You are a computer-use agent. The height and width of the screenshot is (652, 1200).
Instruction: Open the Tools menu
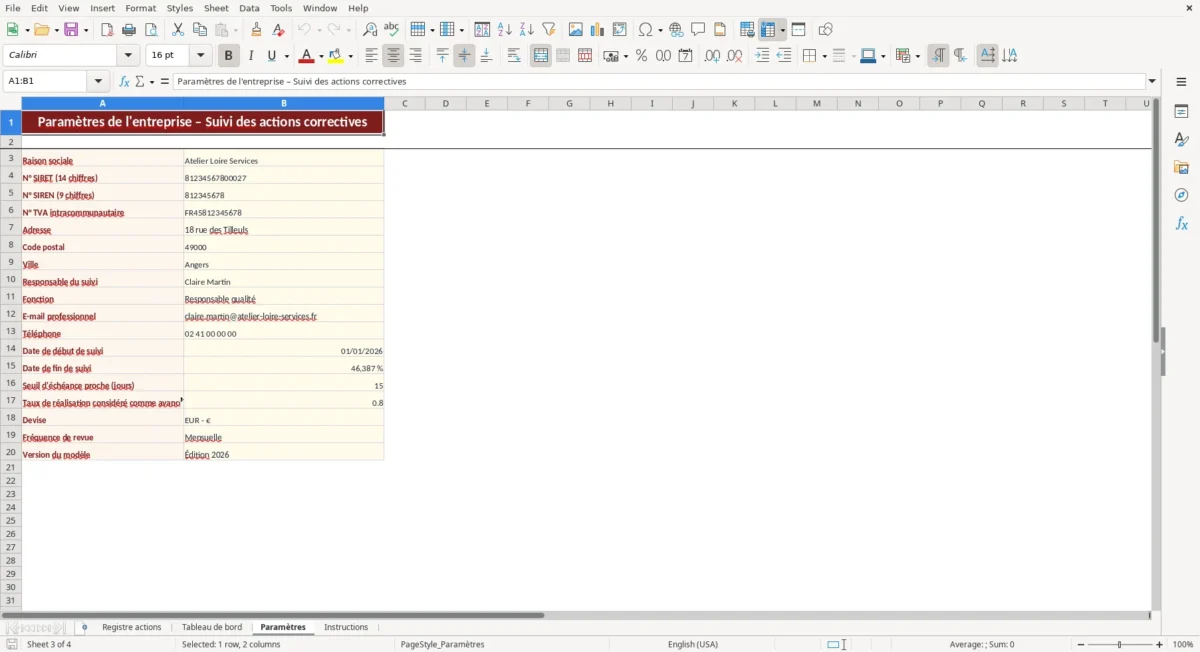coord(281,8)
